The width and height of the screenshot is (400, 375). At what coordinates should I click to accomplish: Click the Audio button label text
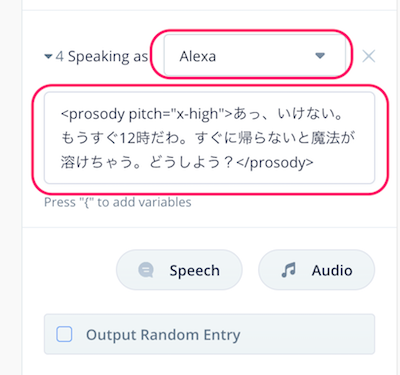pyautogui.click(x=332, y=270)
